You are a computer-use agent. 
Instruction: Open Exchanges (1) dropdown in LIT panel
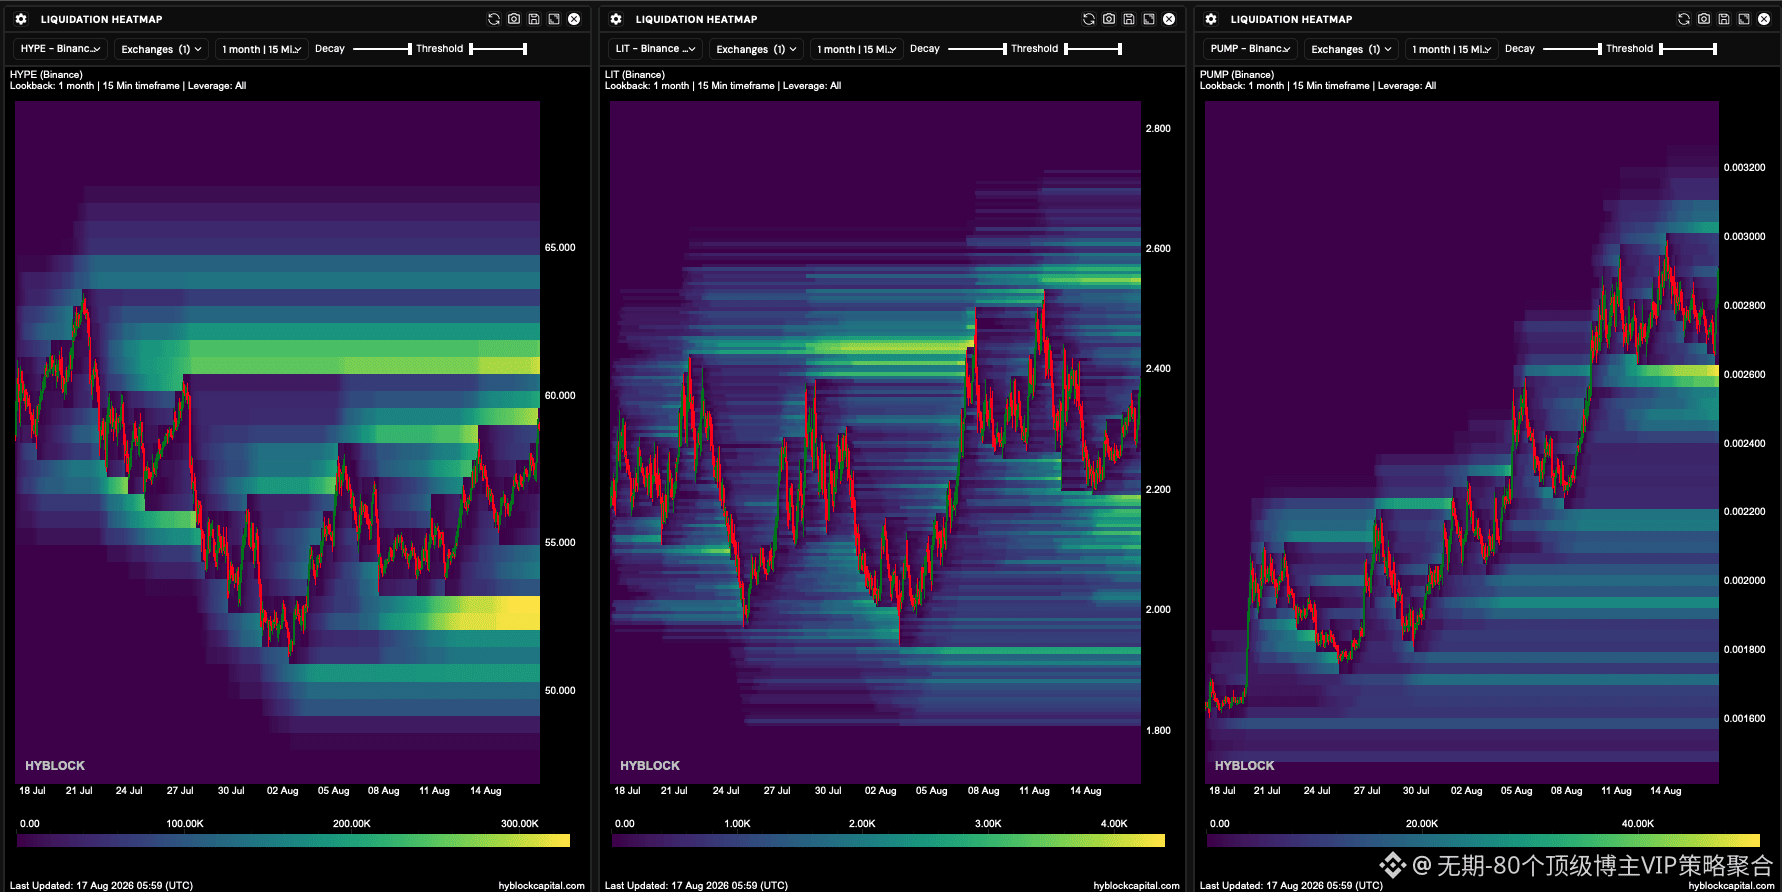(756, 49)
